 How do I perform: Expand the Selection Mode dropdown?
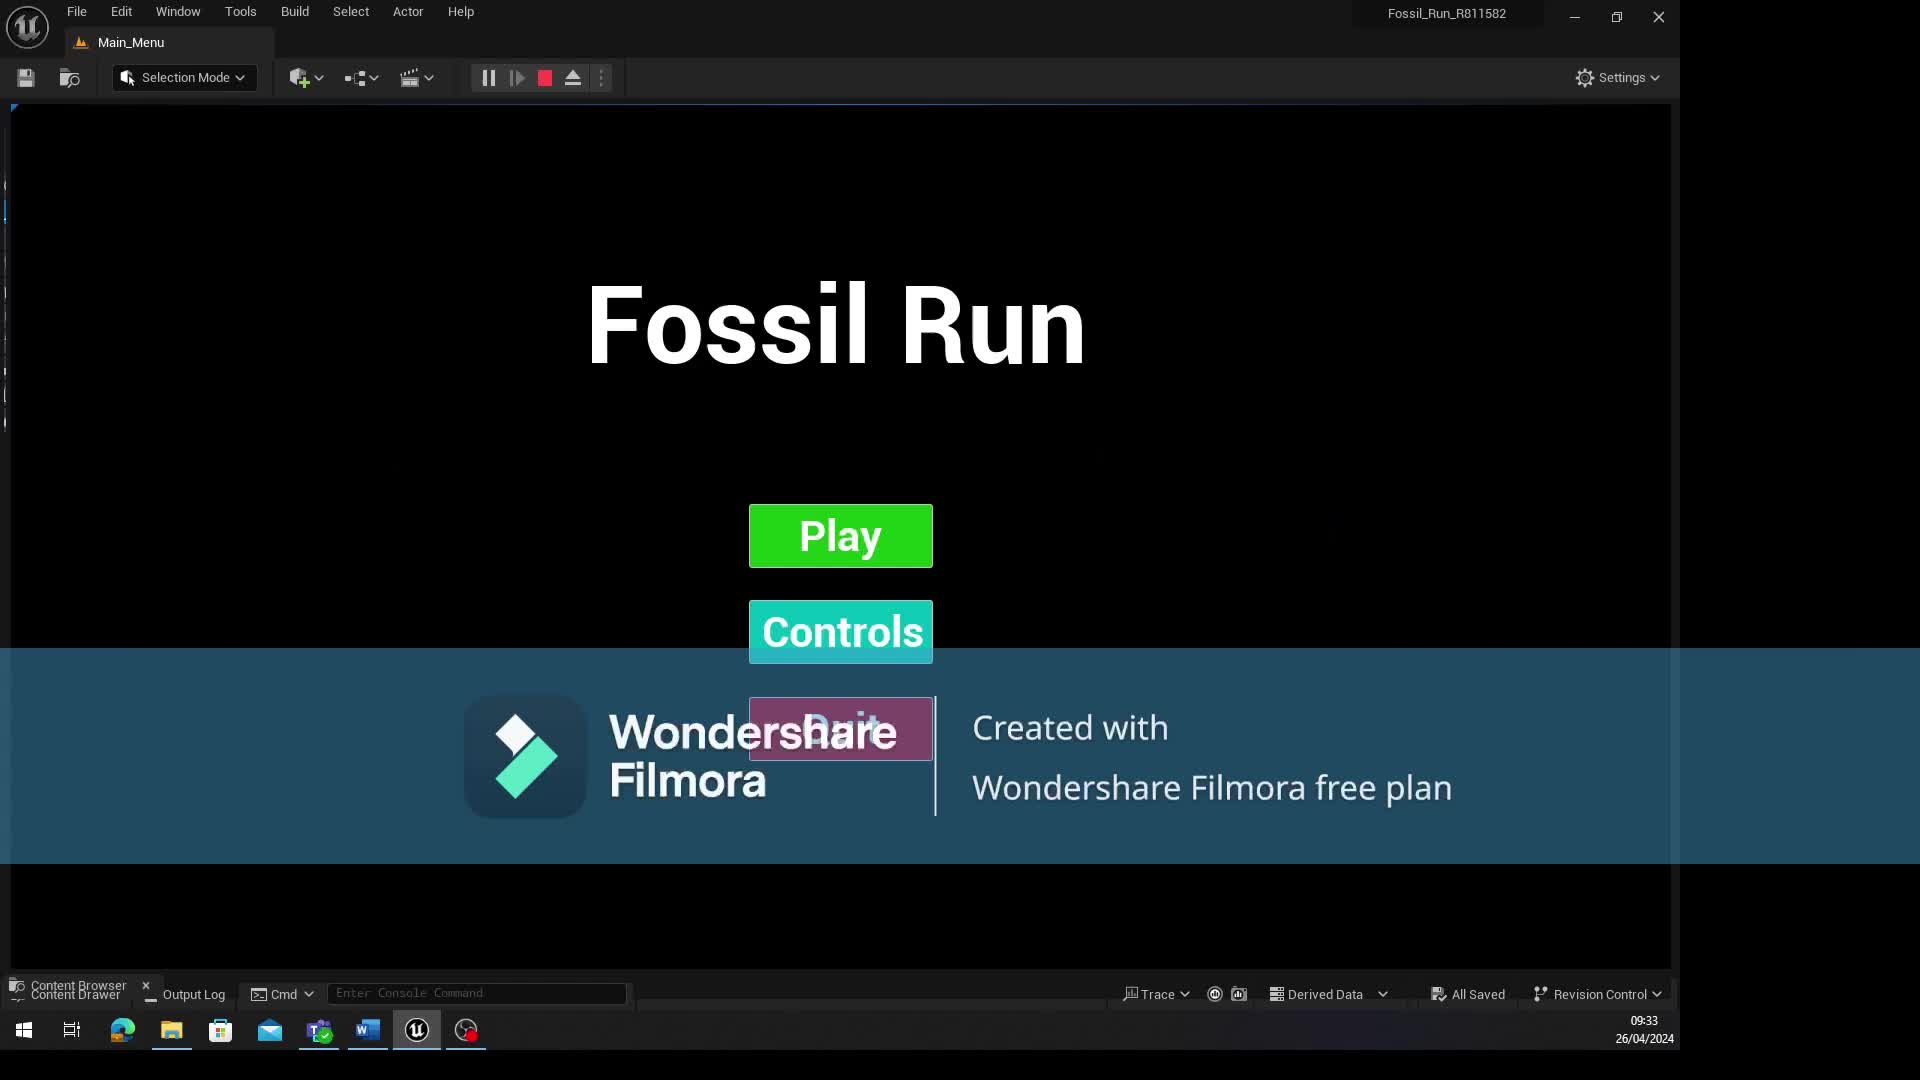(x=184, y=78)
